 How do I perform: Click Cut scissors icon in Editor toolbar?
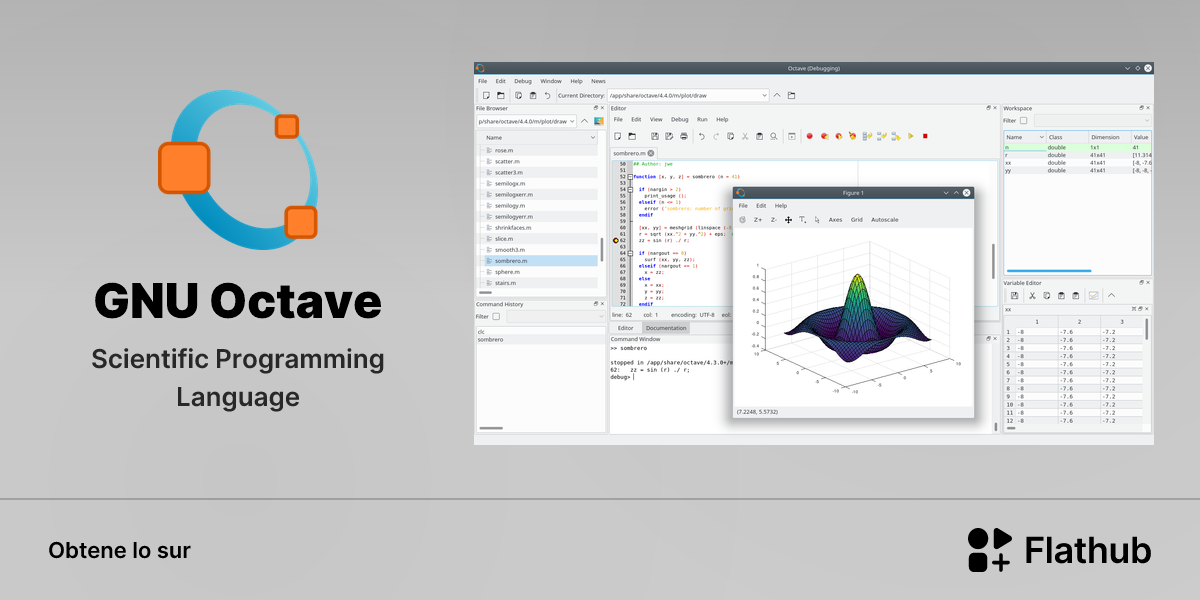[x=745, y=136]
